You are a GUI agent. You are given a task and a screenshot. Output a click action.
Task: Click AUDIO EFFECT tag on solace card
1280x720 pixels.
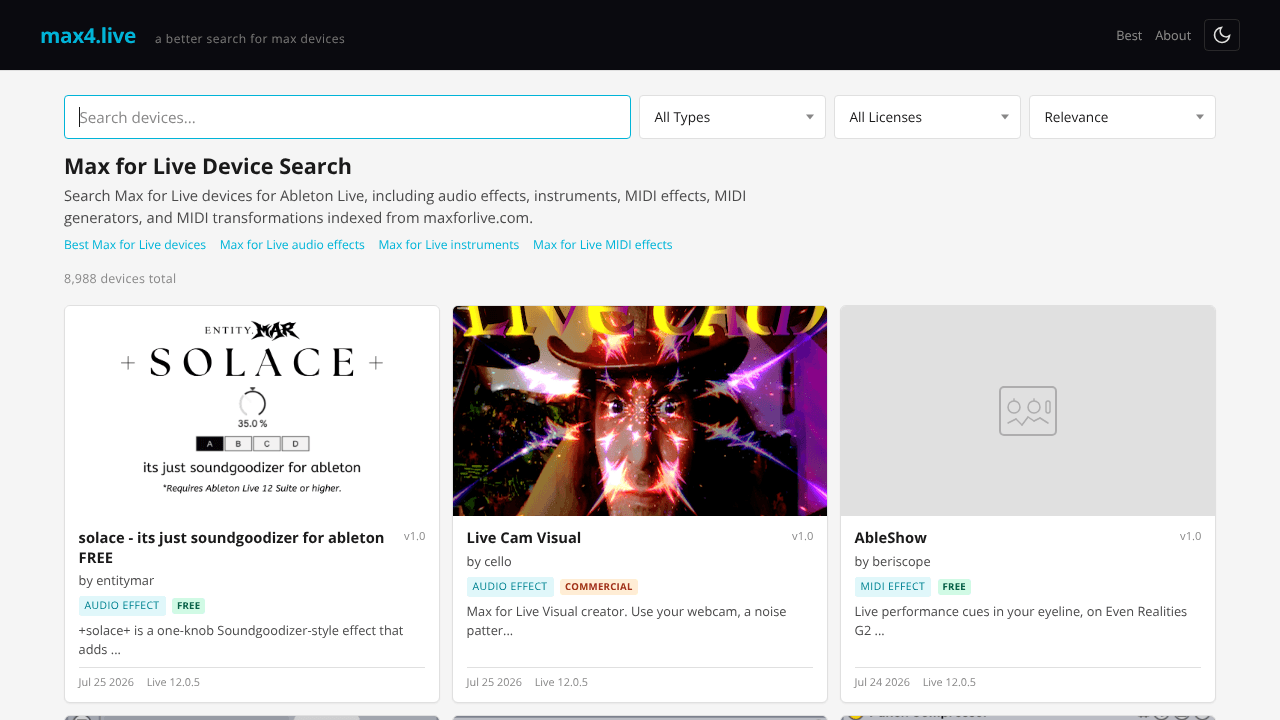point(122,606)
